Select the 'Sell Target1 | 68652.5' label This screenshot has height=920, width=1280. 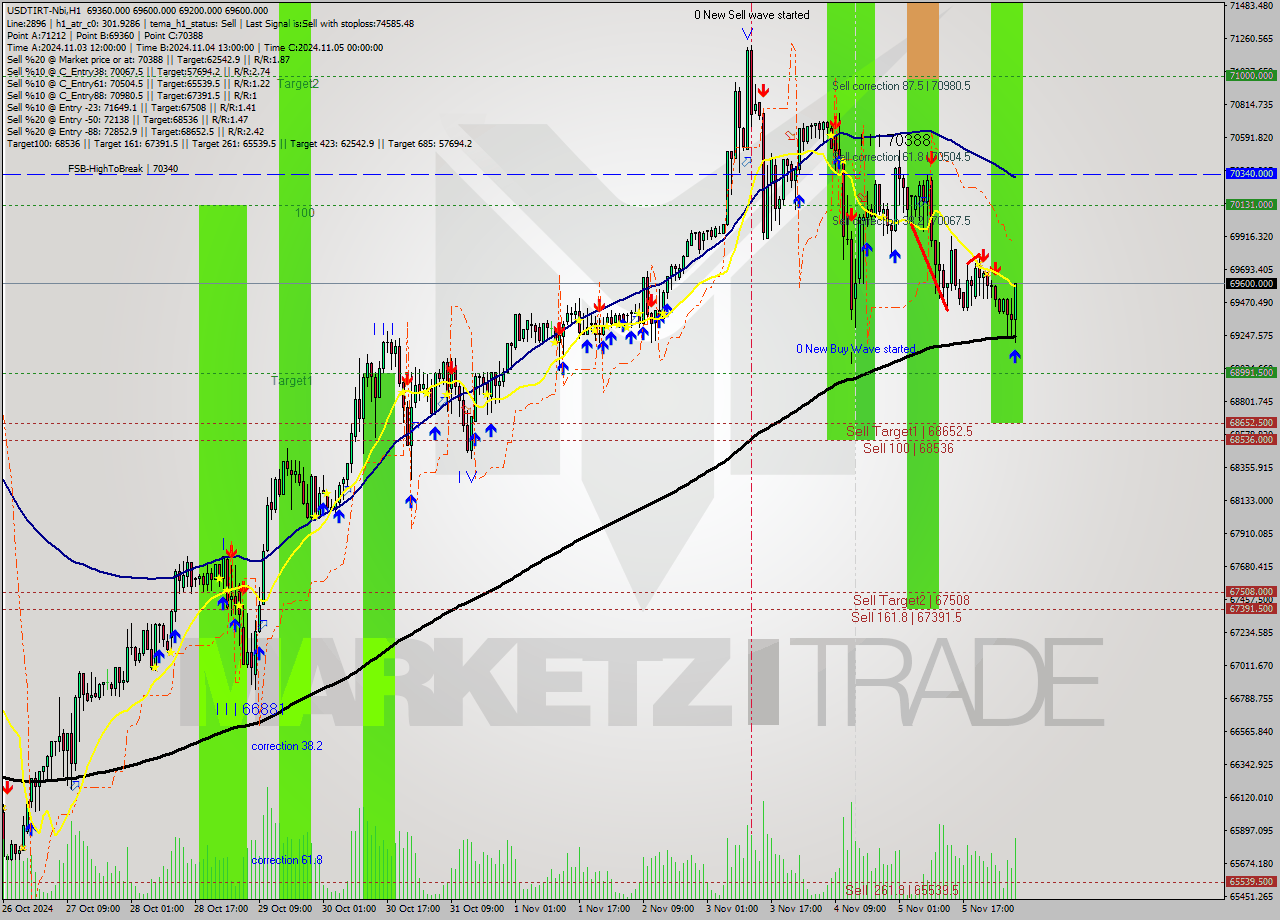point(909,431)
